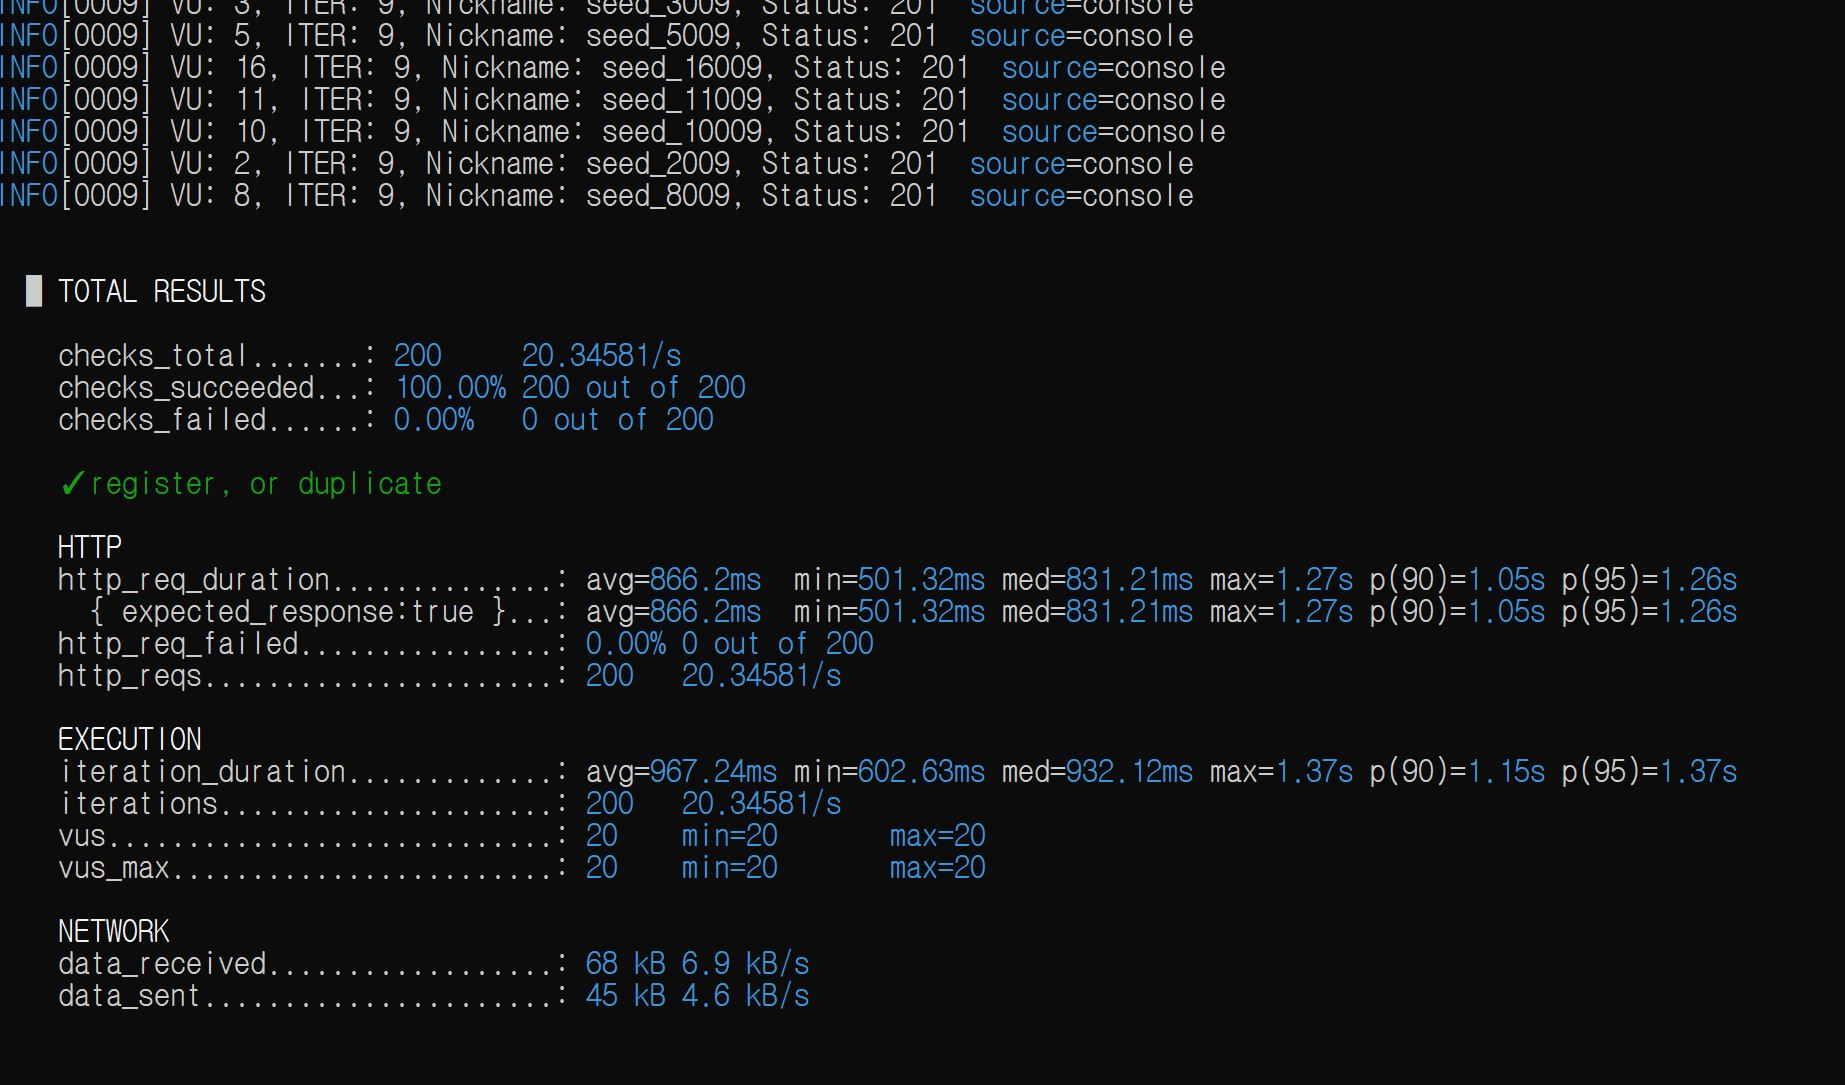Click the checks_total metric label

click(x=152, y=356)
